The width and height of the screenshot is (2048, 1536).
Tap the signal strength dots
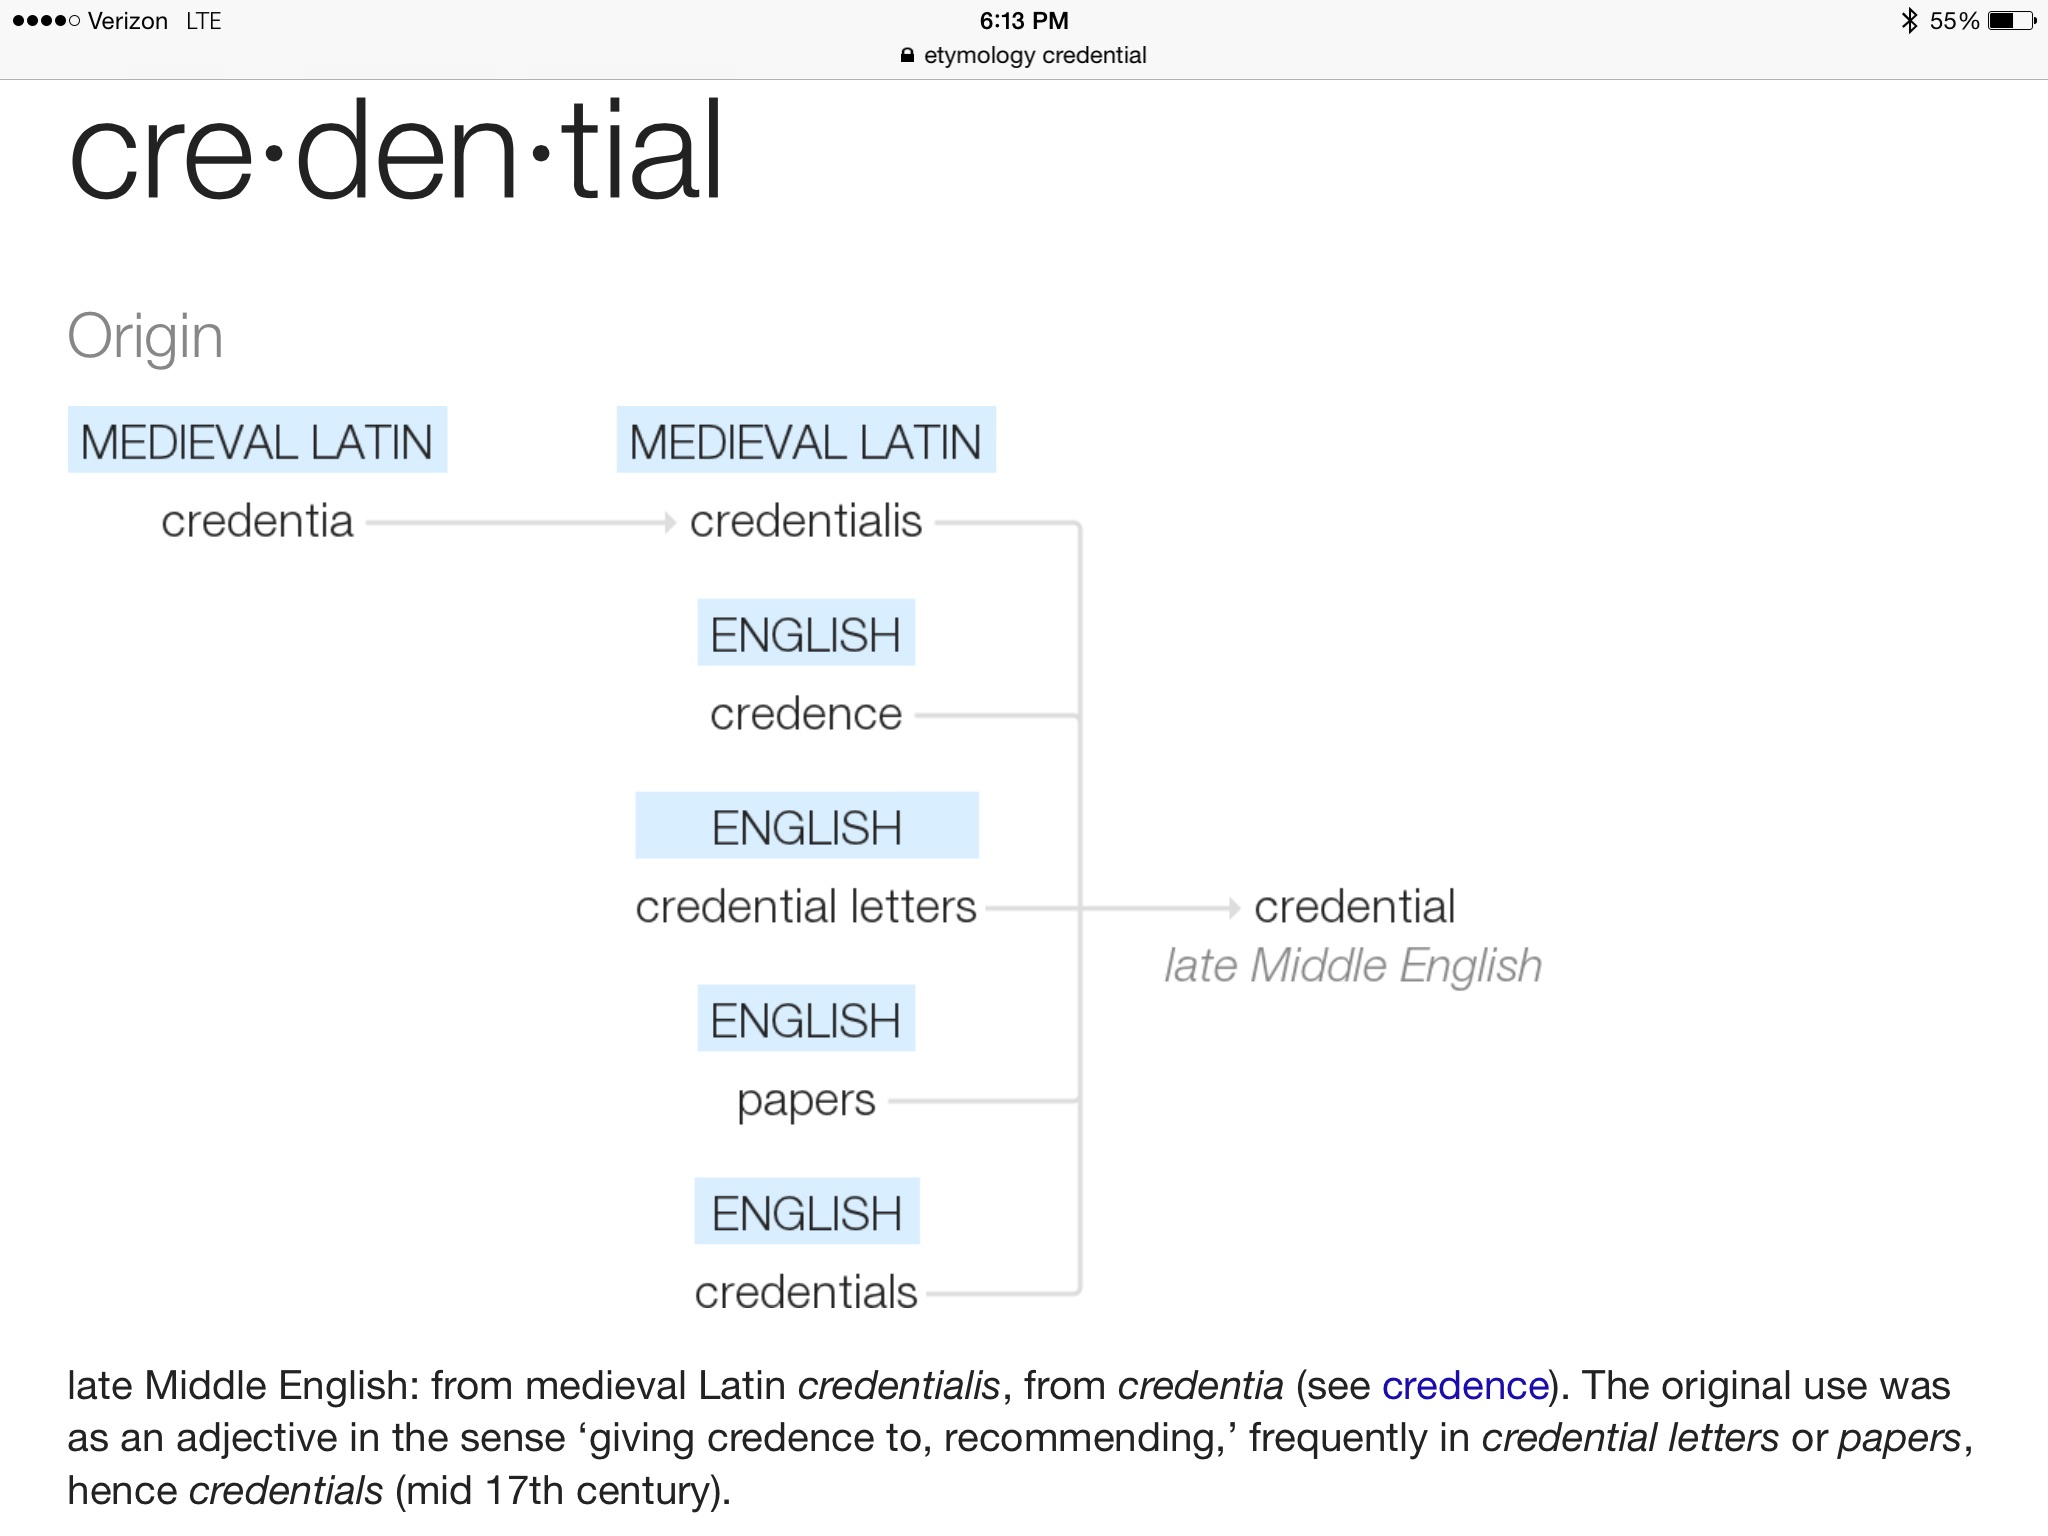pos(46,21)
